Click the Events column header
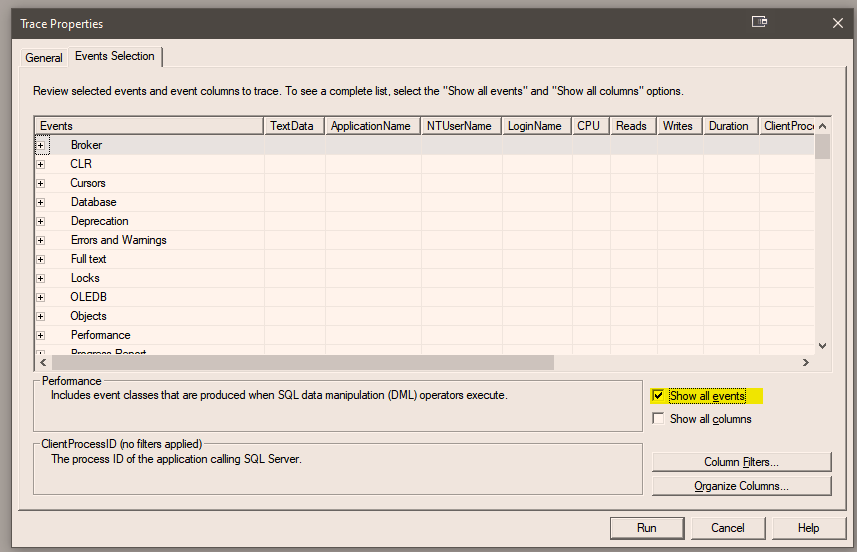 (149, 126)
